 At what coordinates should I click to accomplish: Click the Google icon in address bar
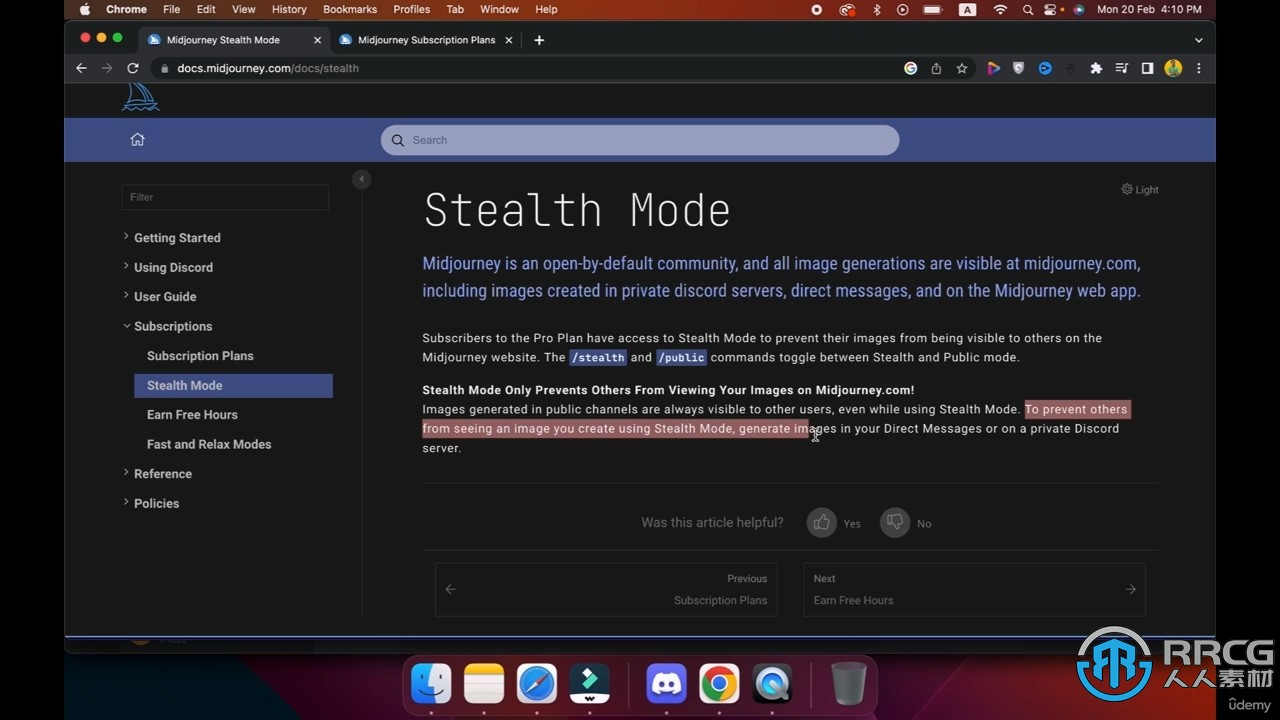click(910, 68)
